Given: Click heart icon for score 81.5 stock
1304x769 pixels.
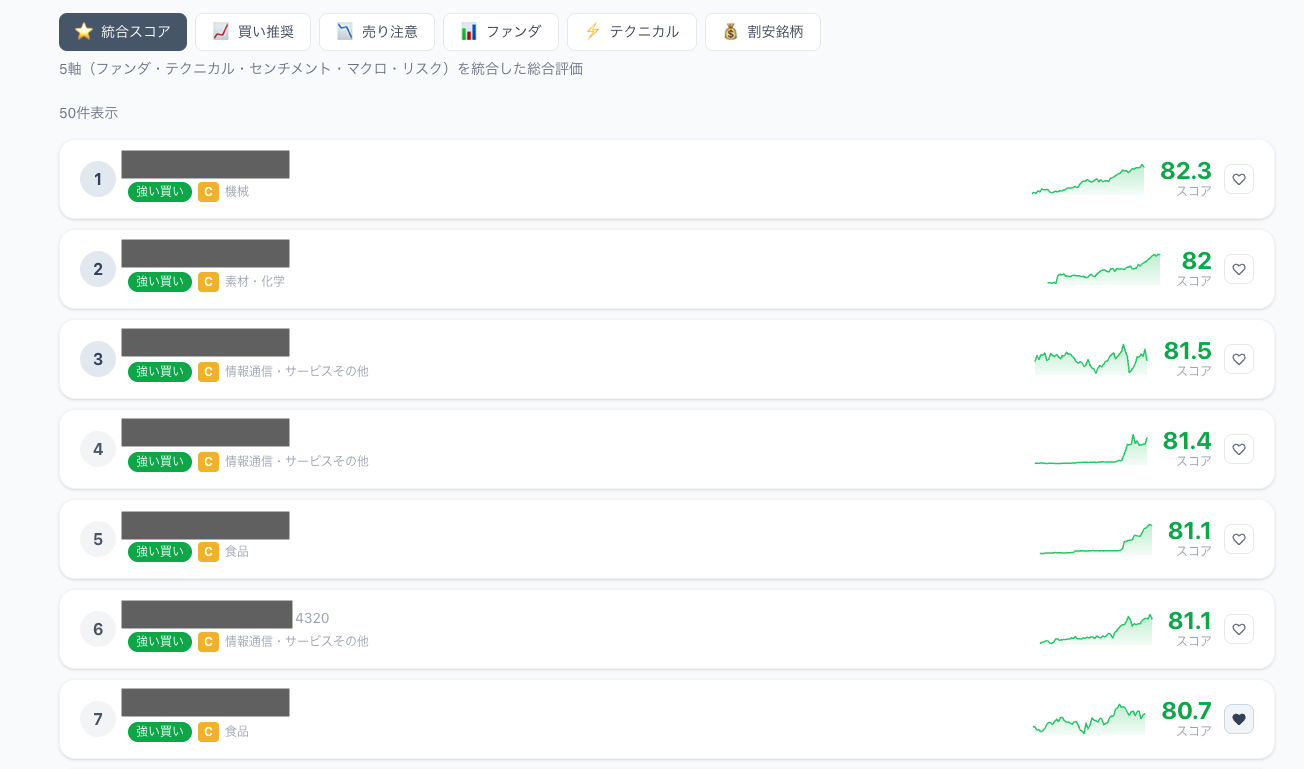Looking at the screenshot, I should pos(1239,359).
